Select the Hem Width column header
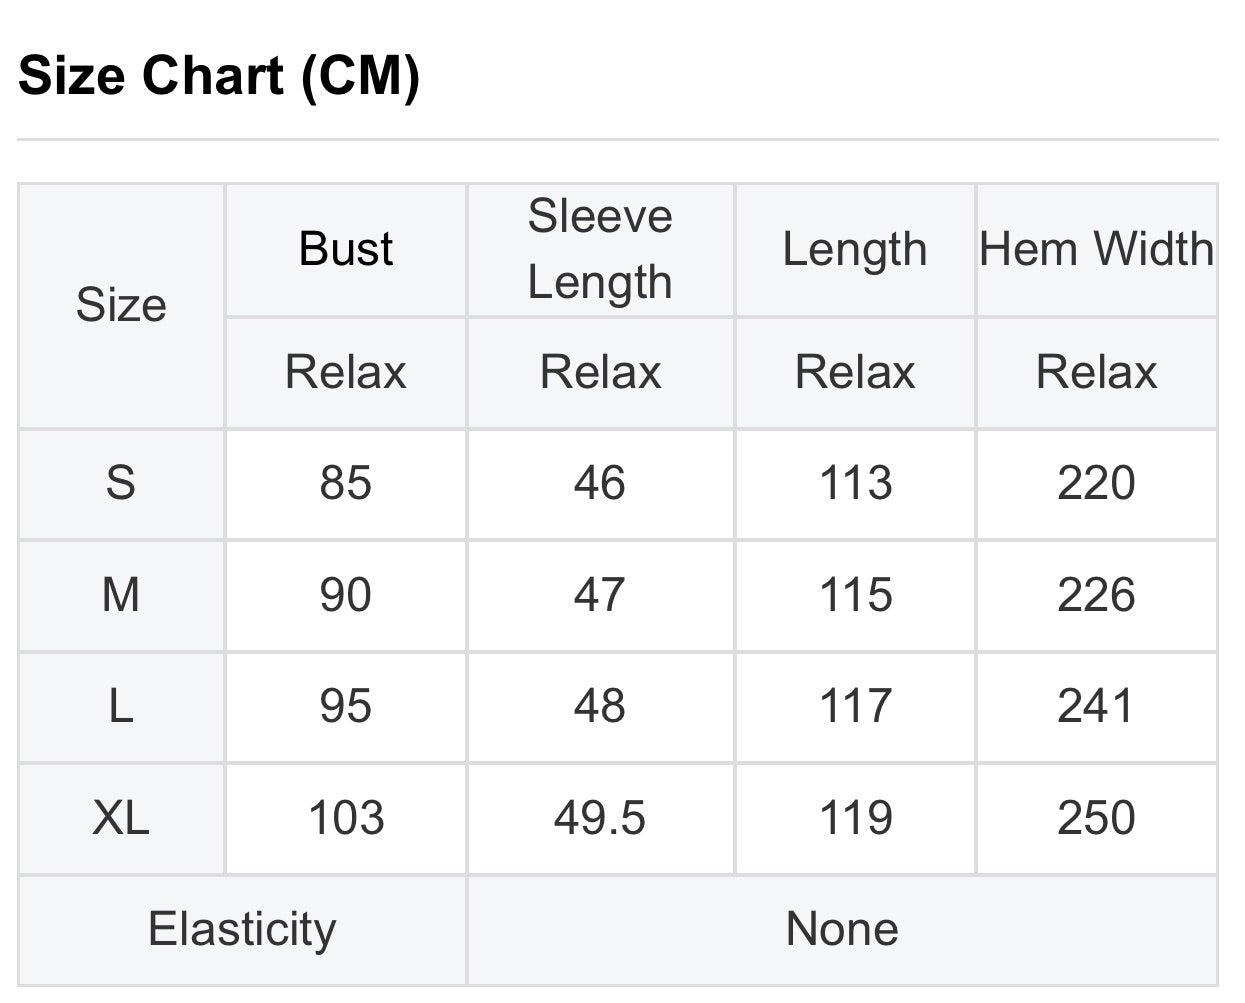1245x1003 pixels. [1096, 249]
